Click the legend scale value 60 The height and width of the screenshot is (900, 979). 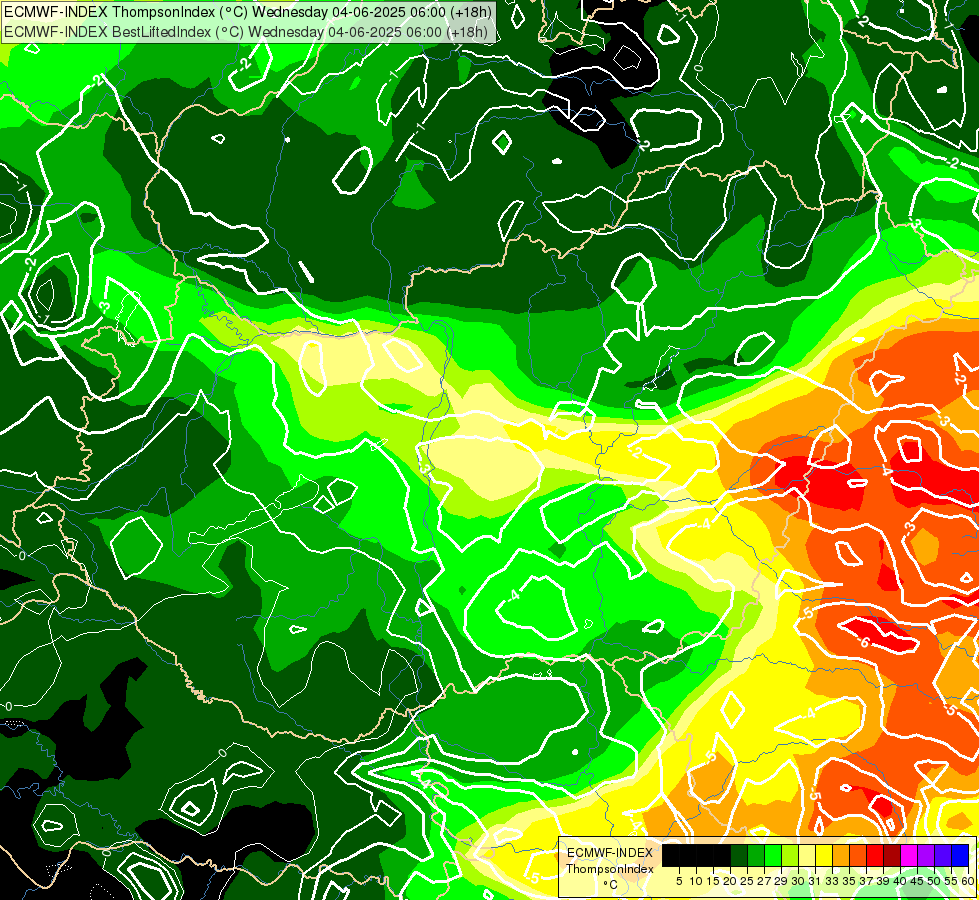click(x=968, y=881)
